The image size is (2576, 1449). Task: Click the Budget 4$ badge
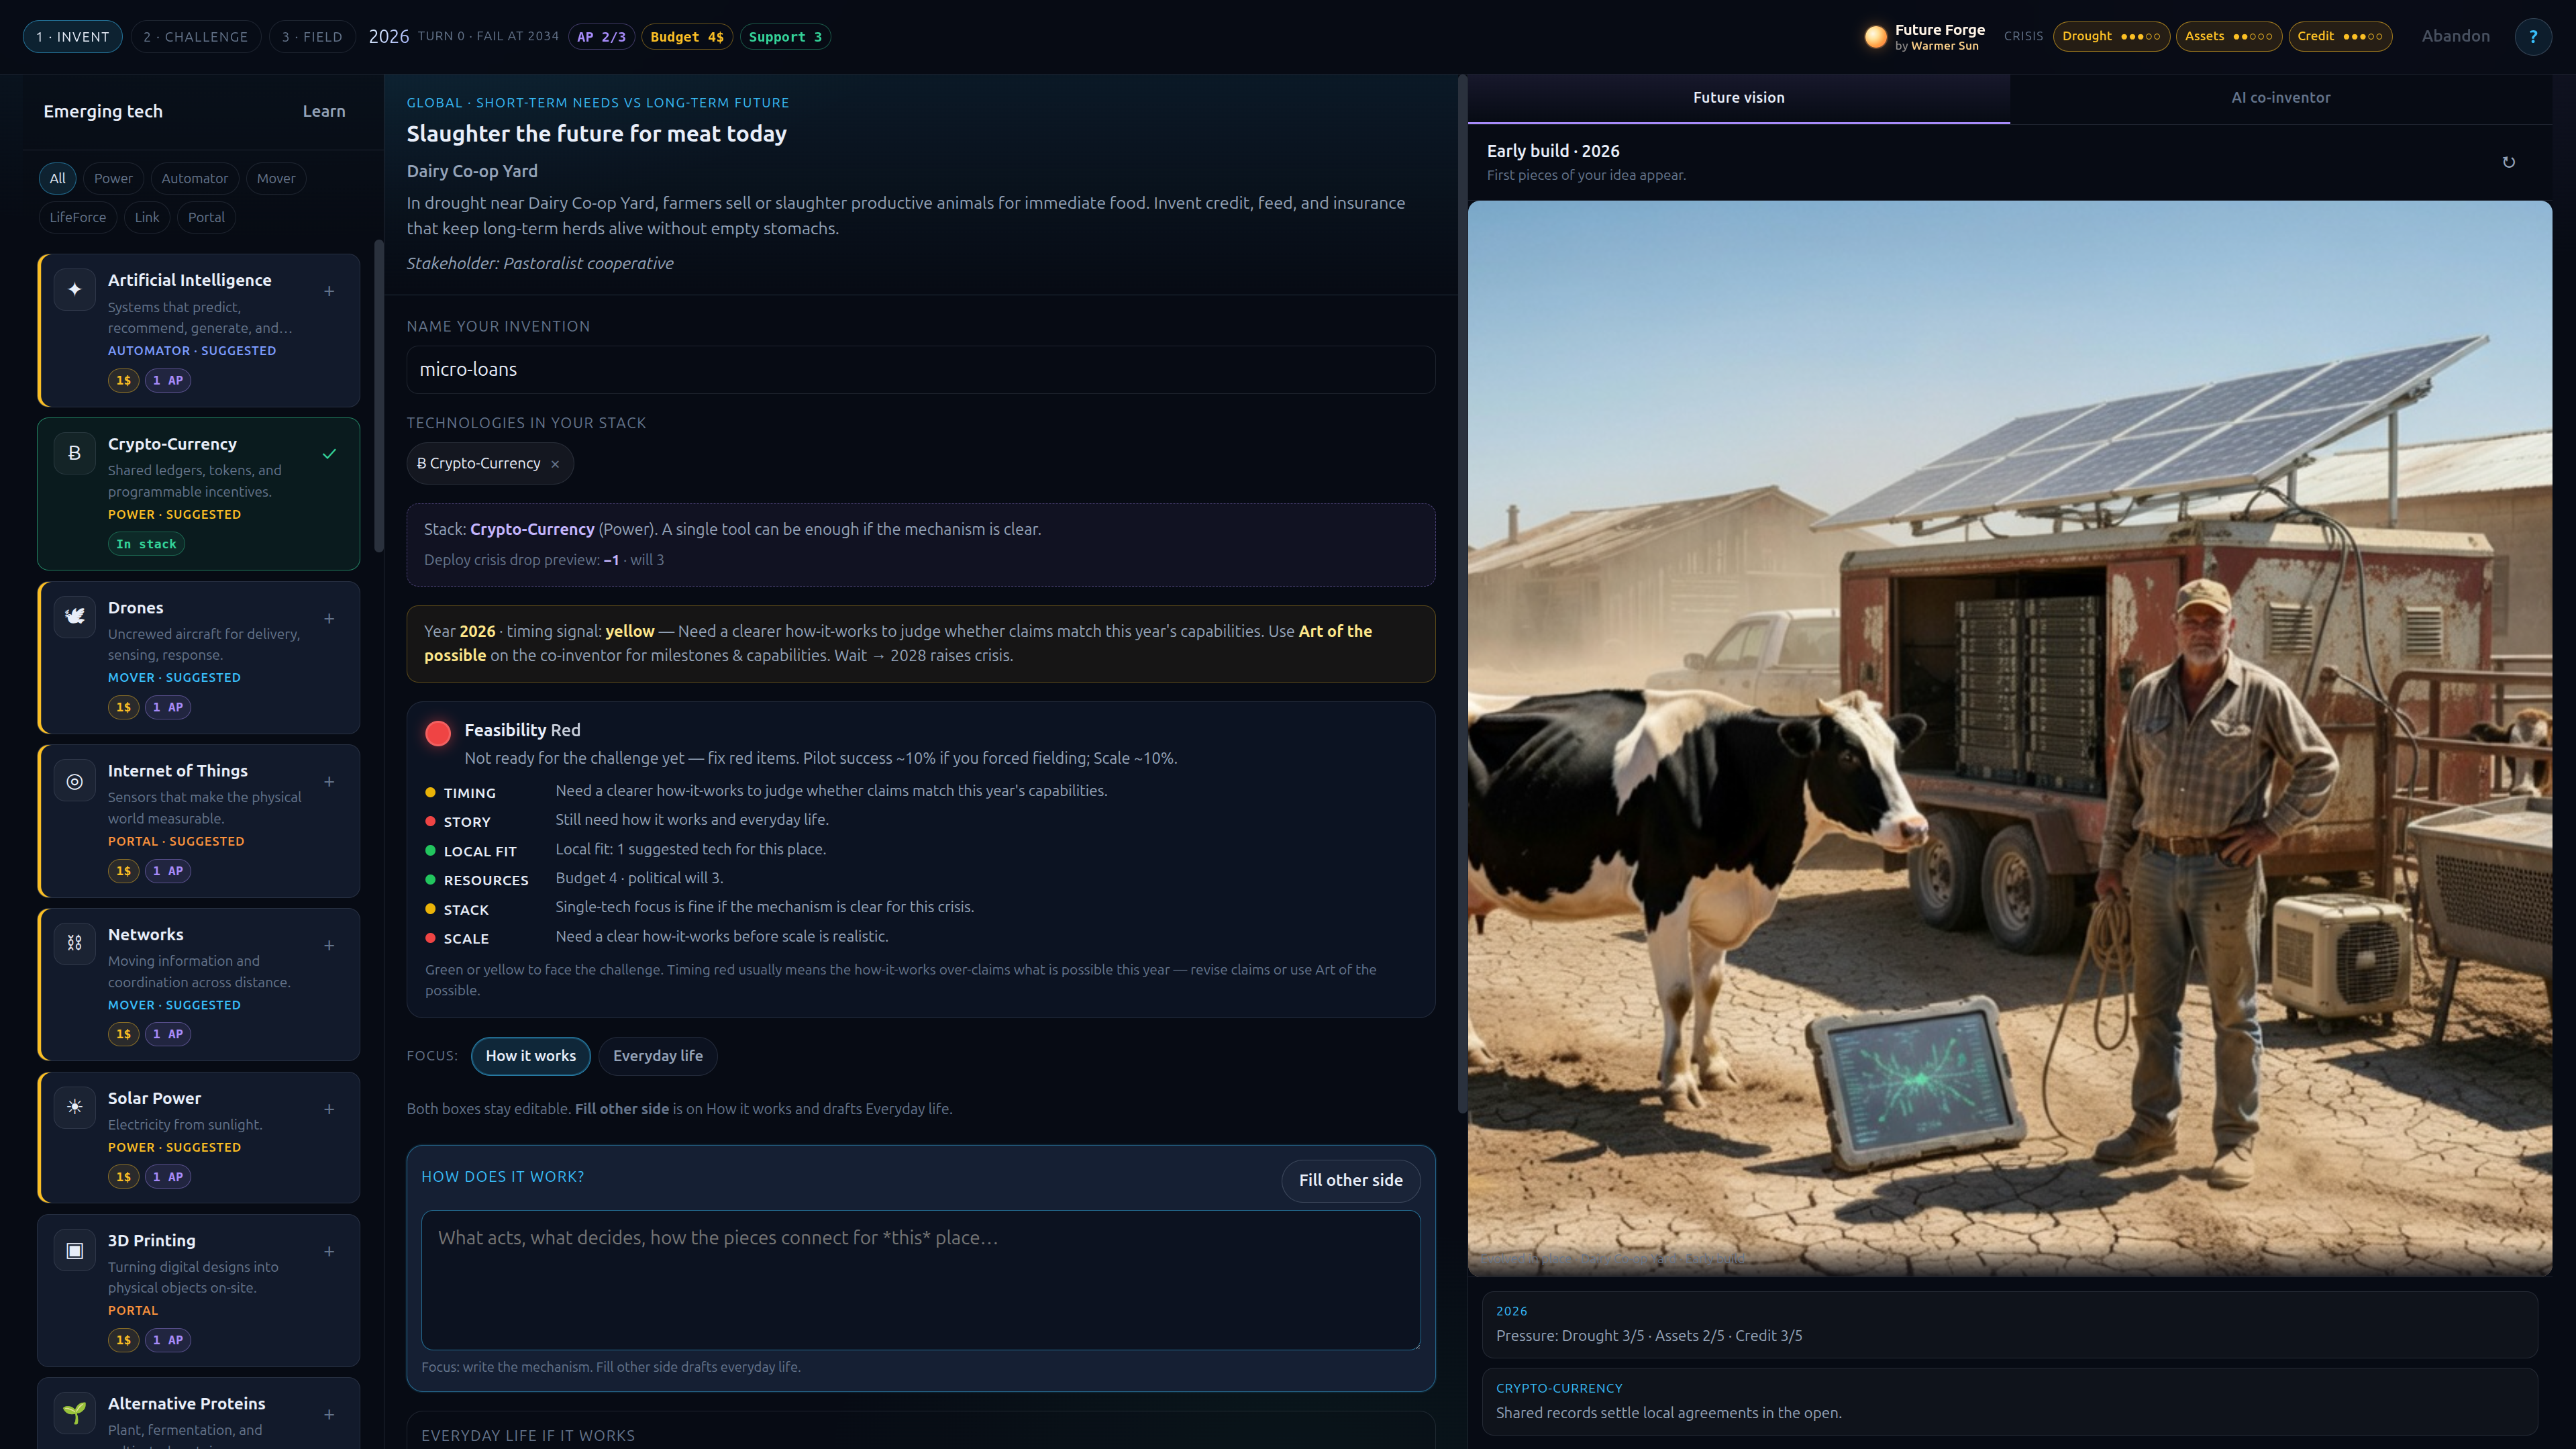[687, 37]
